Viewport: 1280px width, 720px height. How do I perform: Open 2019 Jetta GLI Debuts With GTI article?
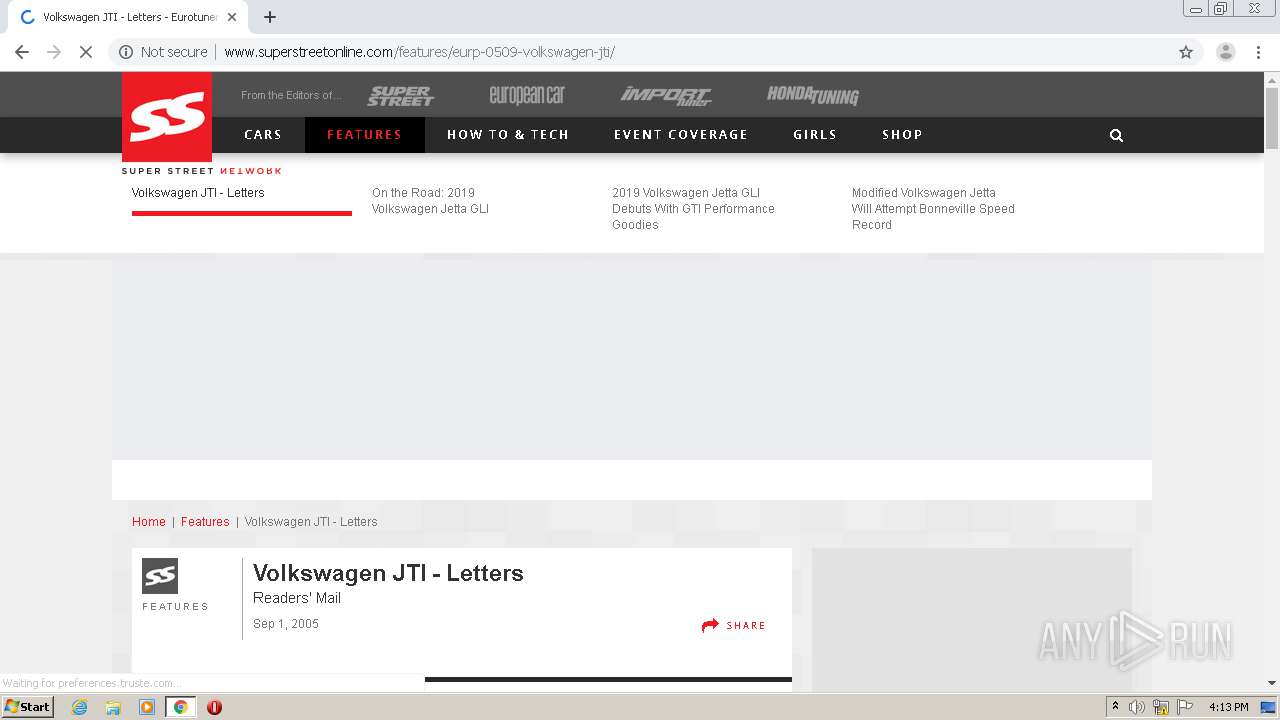point(693,209)
